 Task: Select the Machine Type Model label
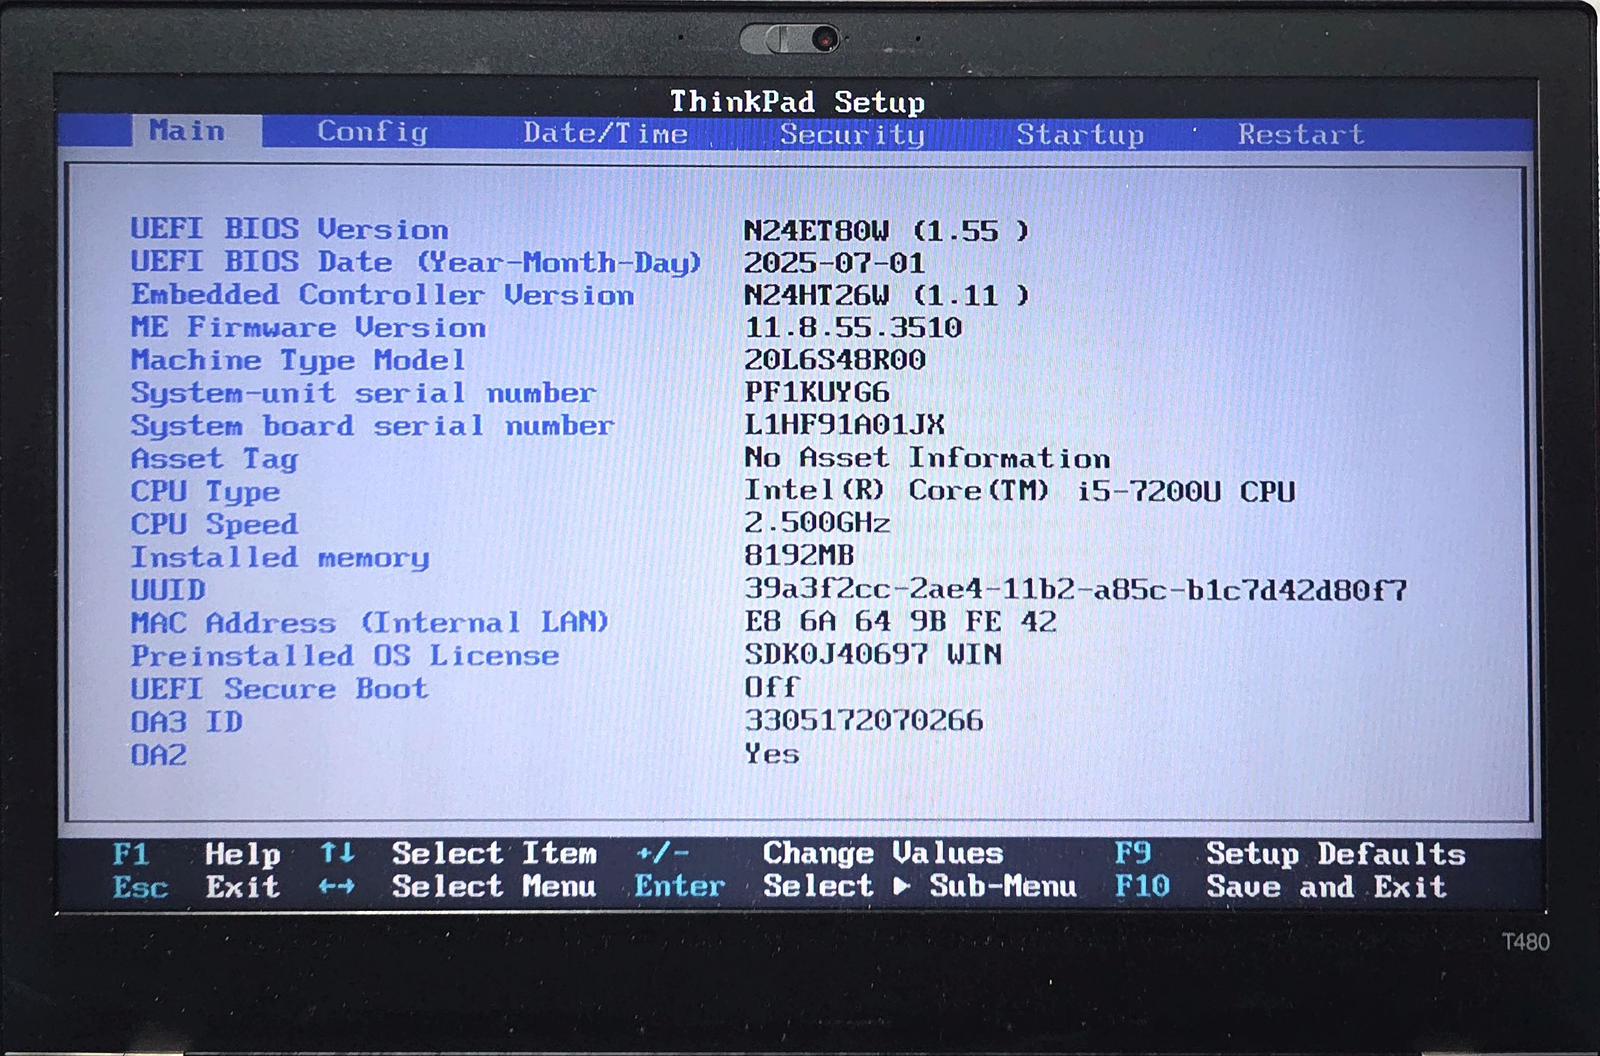(x=298, y=360)
